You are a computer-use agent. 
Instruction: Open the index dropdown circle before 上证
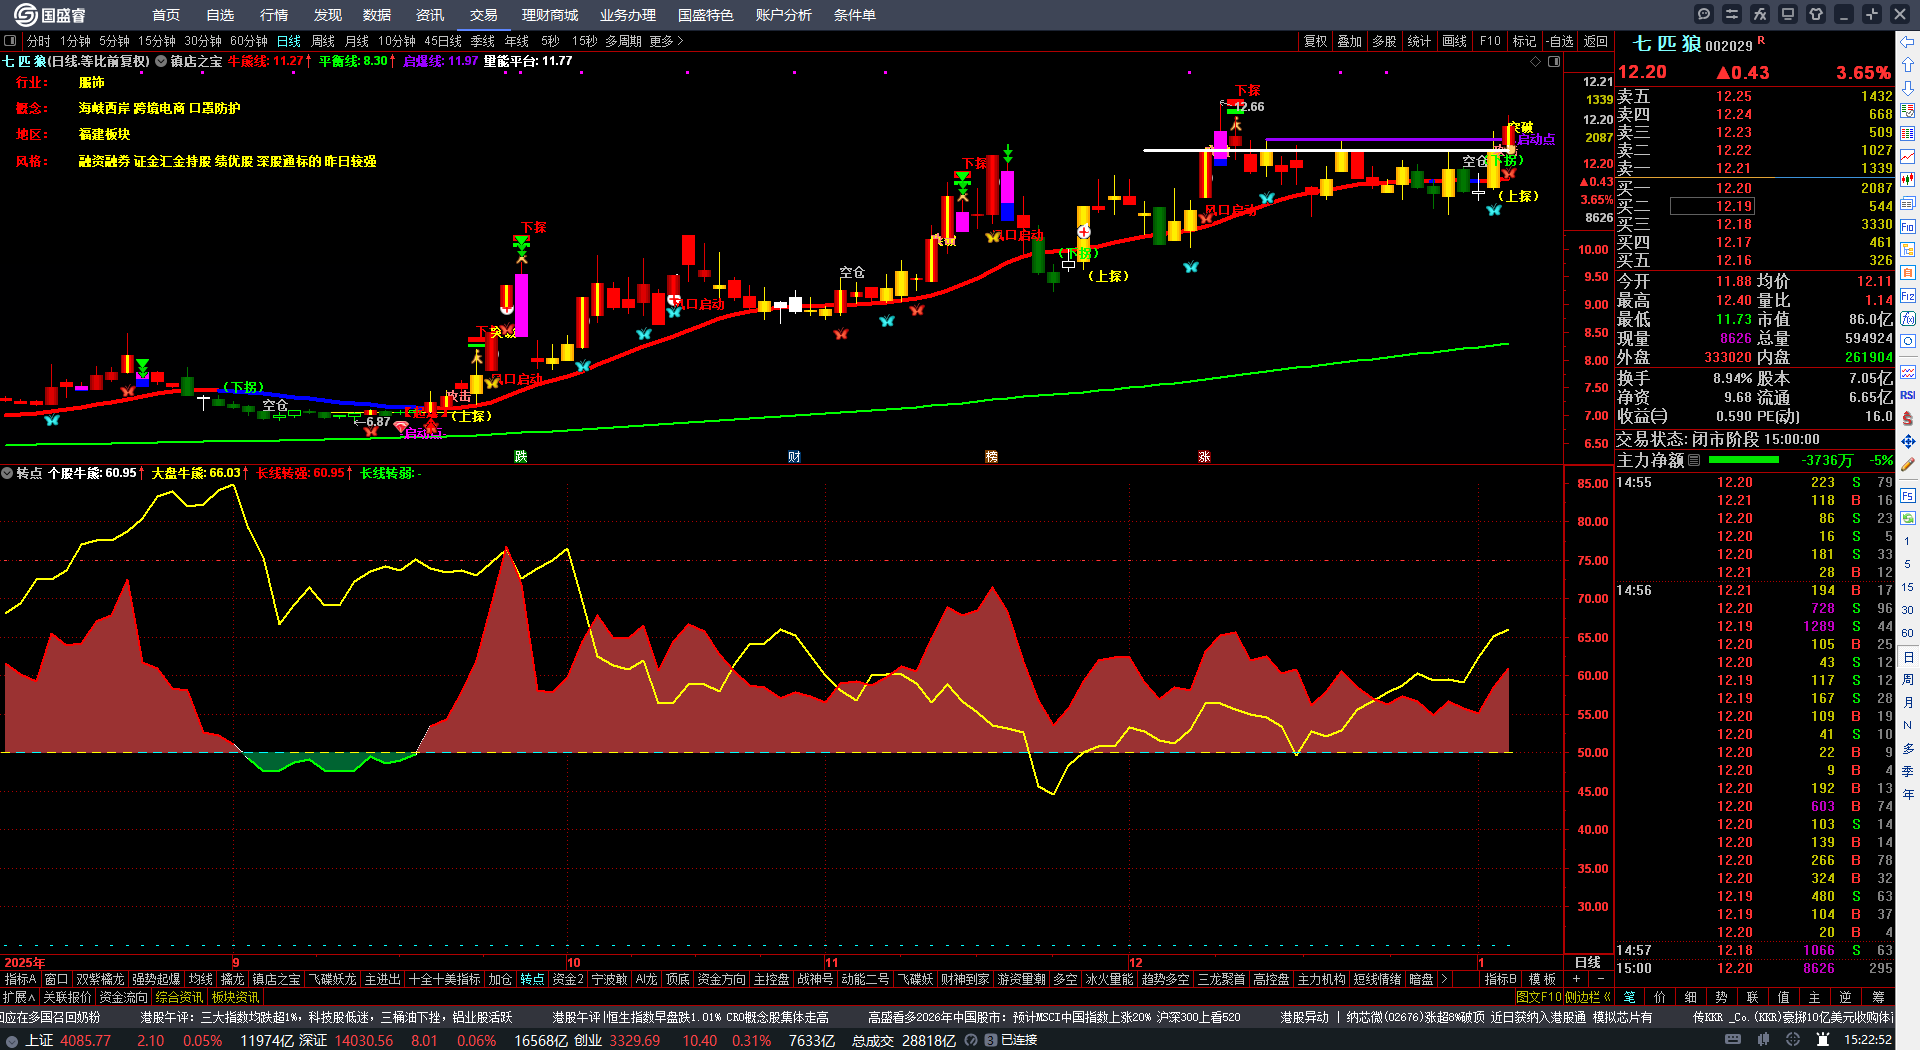(x=12, y=1040)
